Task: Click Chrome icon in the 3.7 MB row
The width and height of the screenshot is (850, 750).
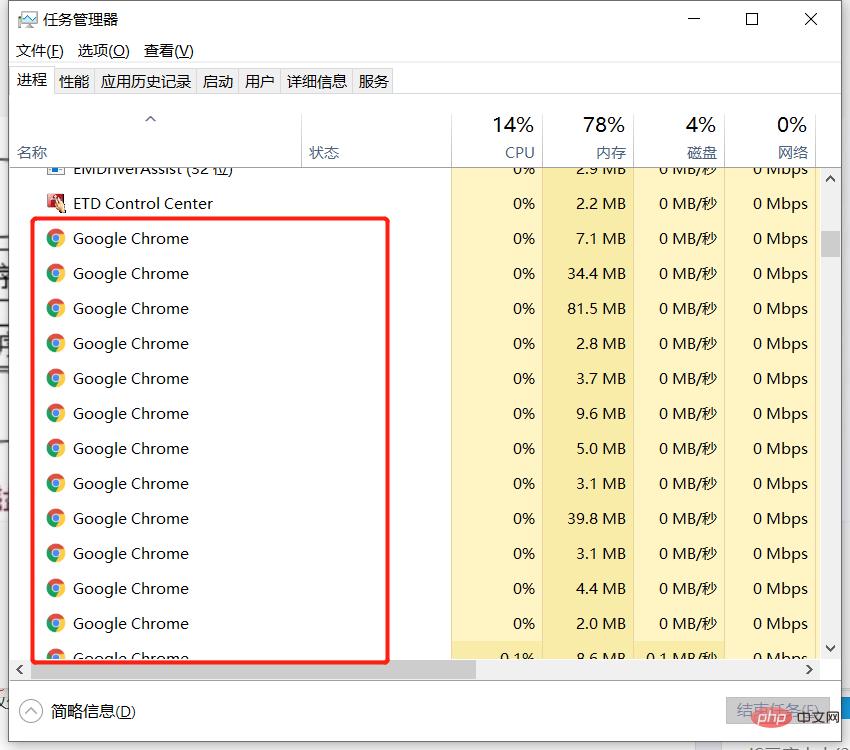Action: click(56, 378)
